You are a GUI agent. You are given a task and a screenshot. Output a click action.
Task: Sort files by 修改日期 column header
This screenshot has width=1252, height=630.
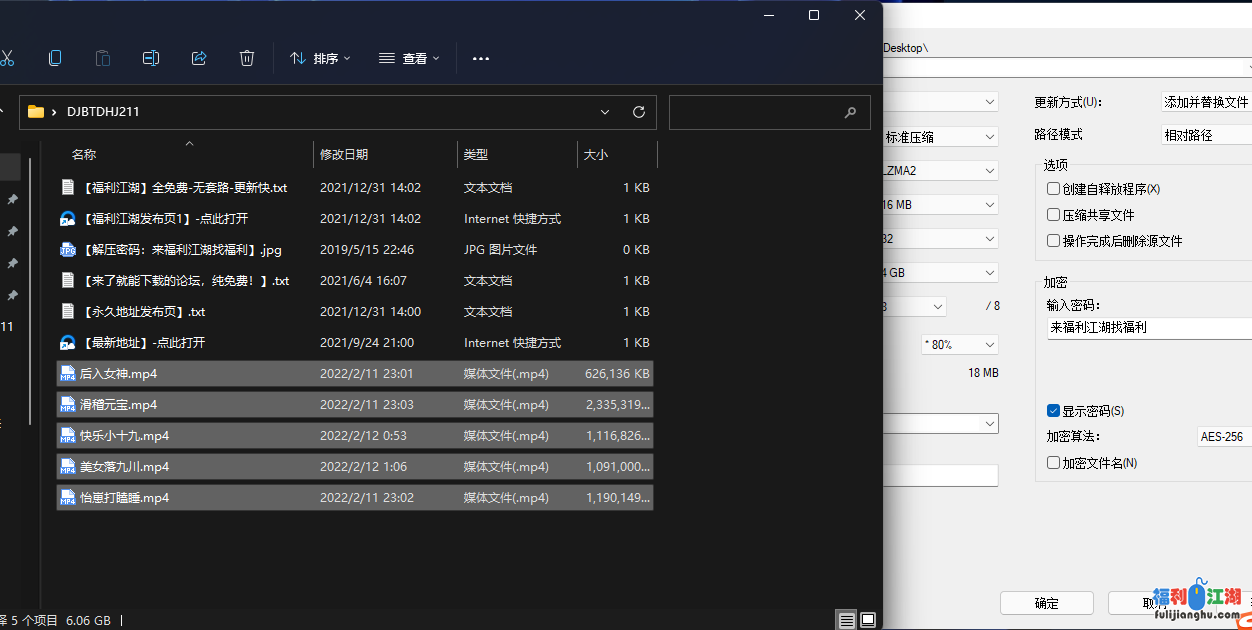pos(344,154)
